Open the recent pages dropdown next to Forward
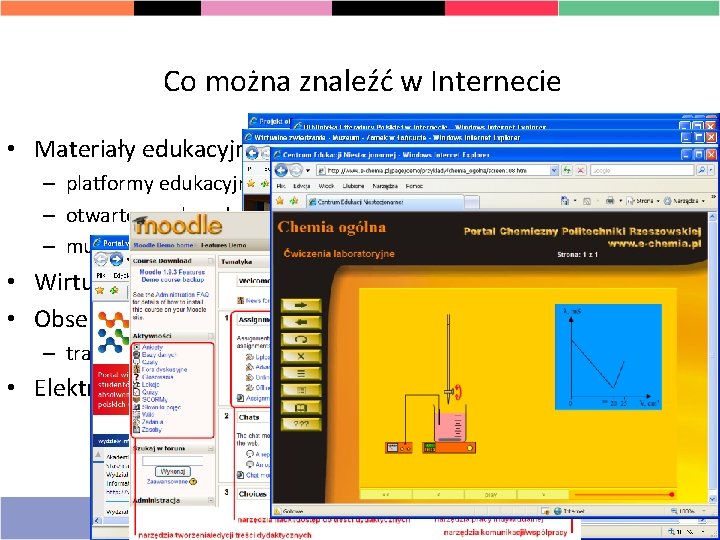This screenshot has height=540, width=720. (x=307, y=171)
